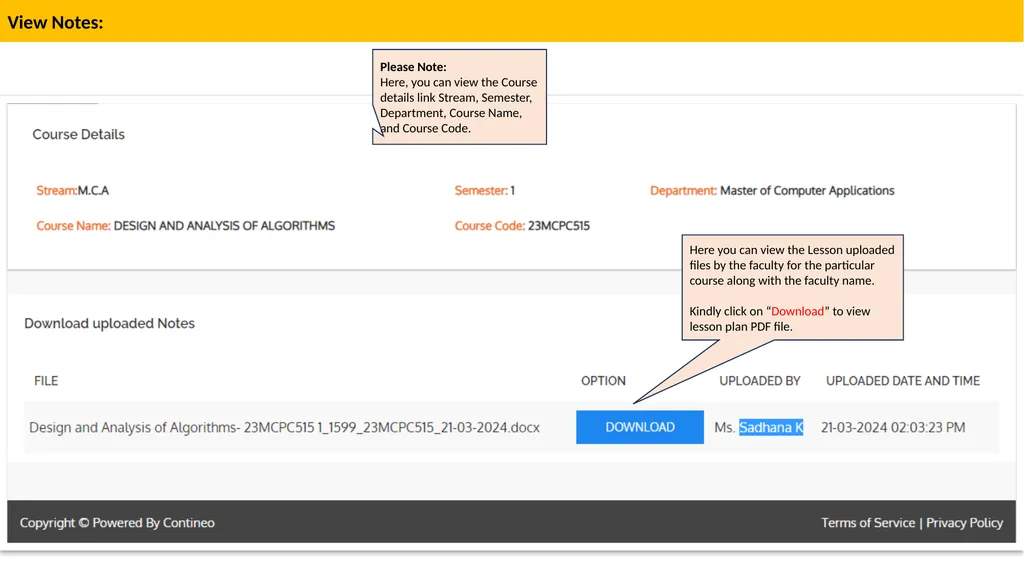Click the Semester value 1
Image resolution: width=1024 pixels, height=575 pixels.
point(513,191)
